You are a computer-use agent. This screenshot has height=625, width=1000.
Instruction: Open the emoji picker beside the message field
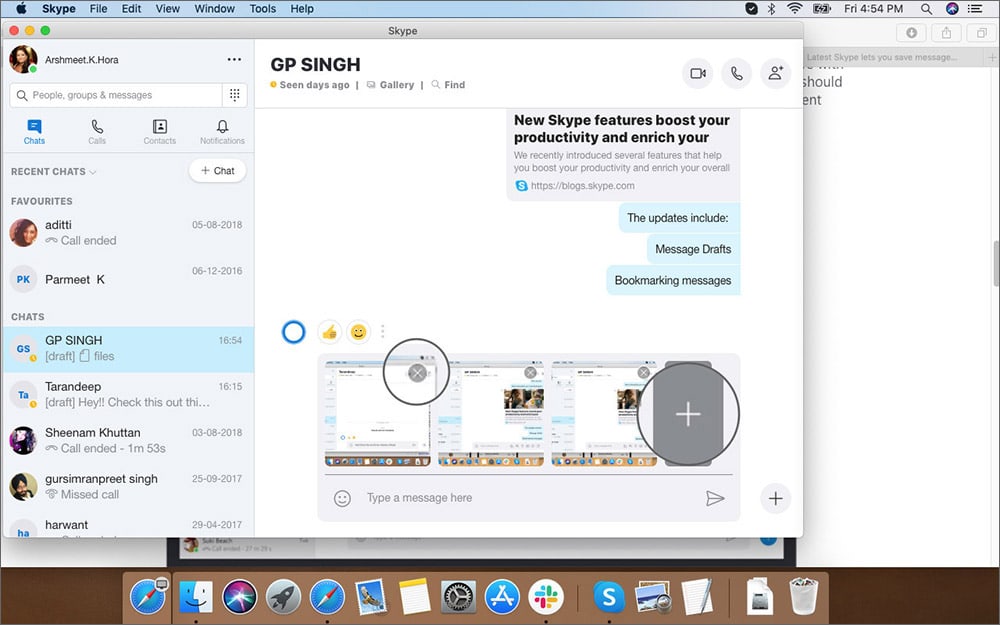click(341, 498)
